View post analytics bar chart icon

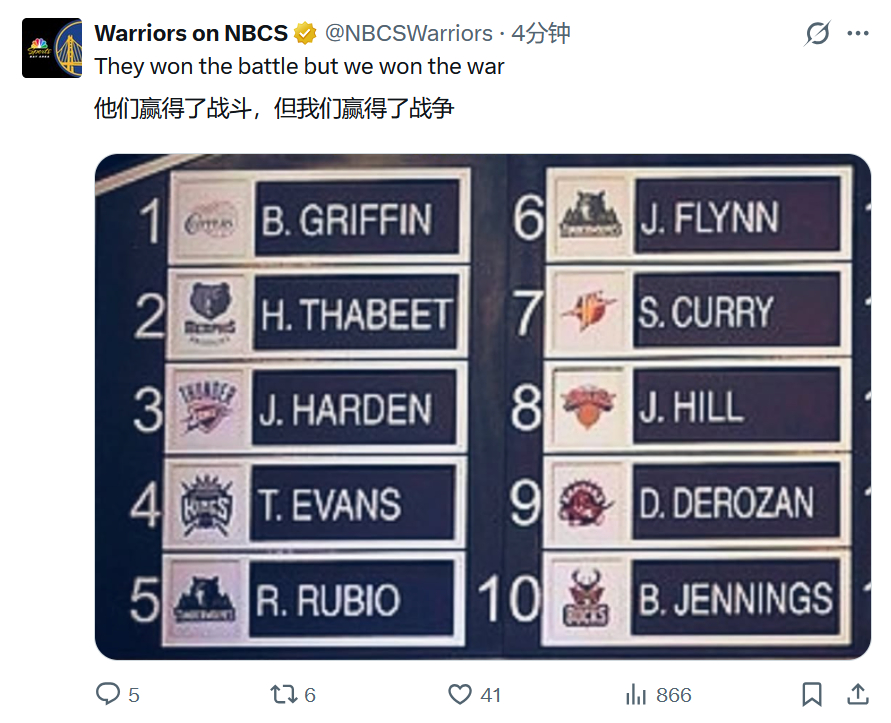pyautogui.click(x=636, y=694)
